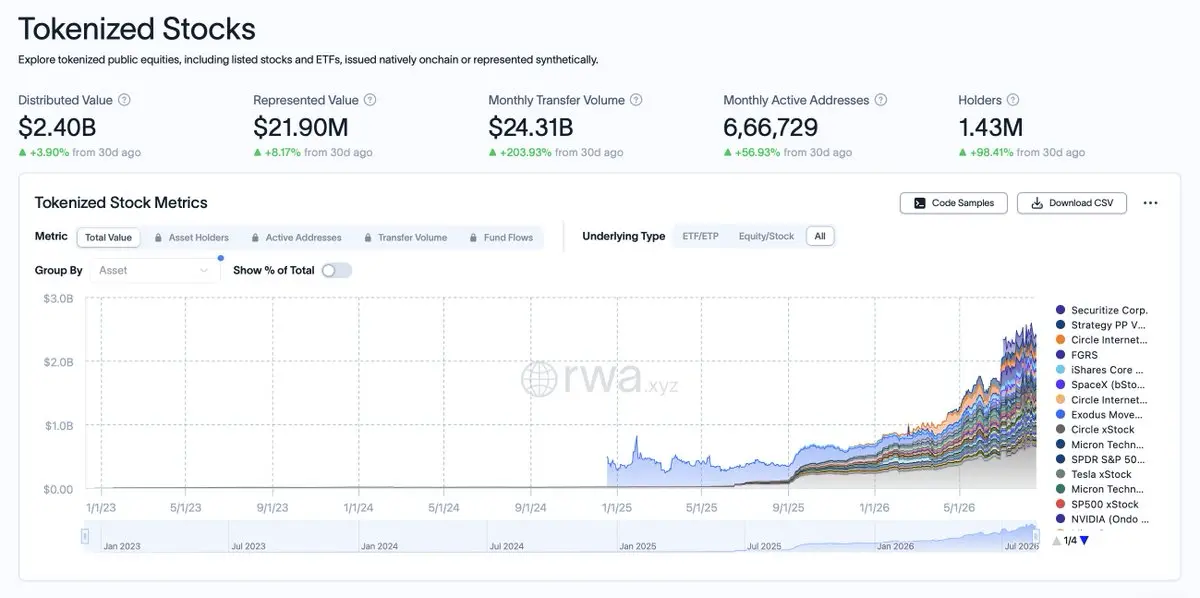The width and height of the screenshot is (1200, 598).
Task: Toggle SP500 xStock series in legend
Action: [x=1097, y=504]
